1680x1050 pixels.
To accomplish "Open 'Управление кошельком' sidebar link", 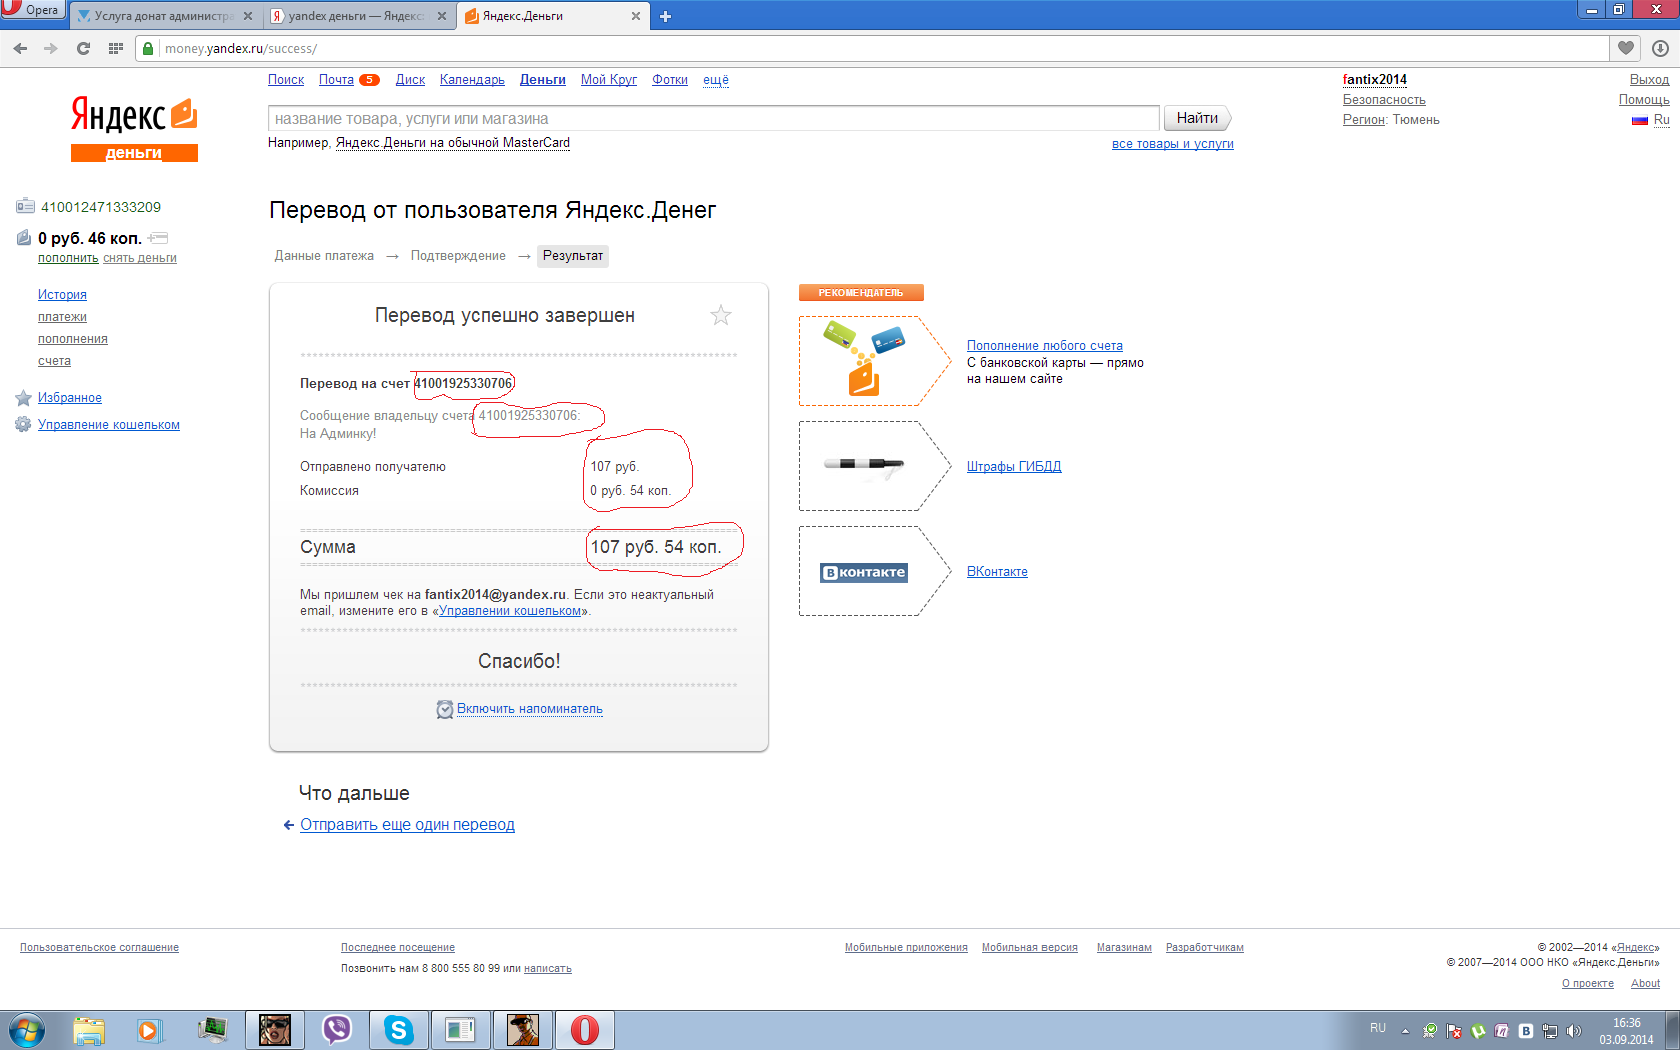I will [109, 425].
